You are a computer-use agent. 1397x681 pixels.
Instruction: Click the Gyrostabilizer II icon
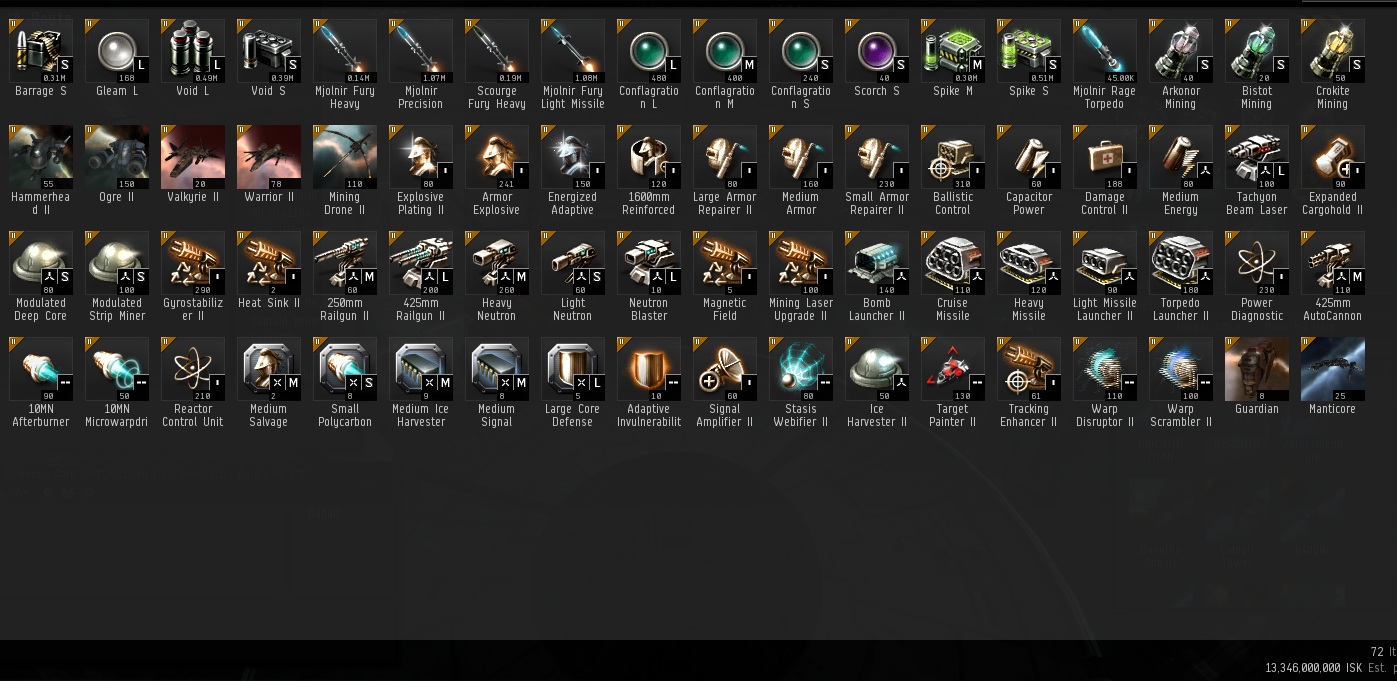click(x=193, y=263)
